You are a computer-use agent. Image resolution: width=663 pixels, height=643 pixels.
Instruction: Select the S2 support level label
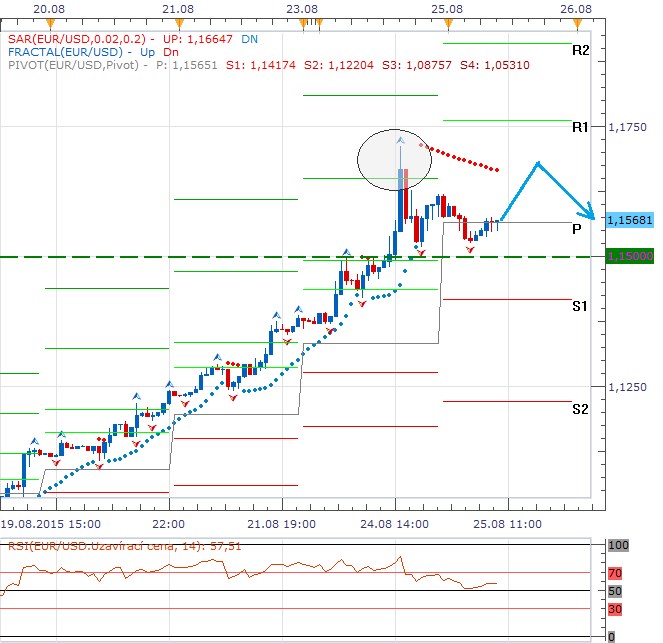(x=580, y=408)
